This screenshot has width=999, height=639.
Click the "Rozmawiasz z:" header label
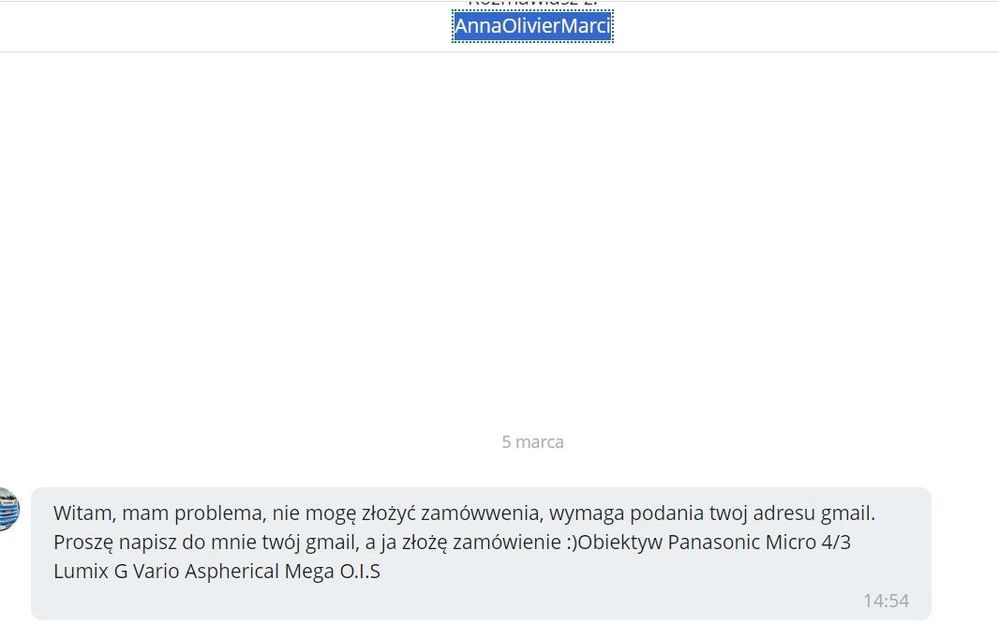coord(532,3)
